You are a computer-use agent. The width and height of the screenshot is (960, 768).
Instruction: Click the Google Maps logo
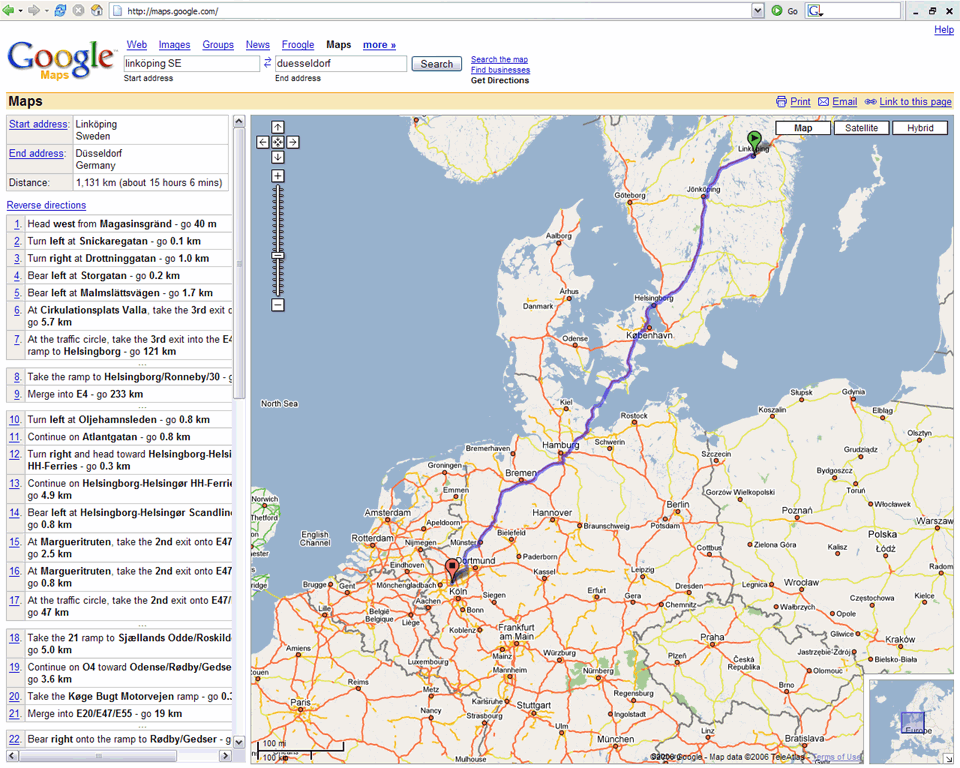pyautogui.click(x=61, y=59)
